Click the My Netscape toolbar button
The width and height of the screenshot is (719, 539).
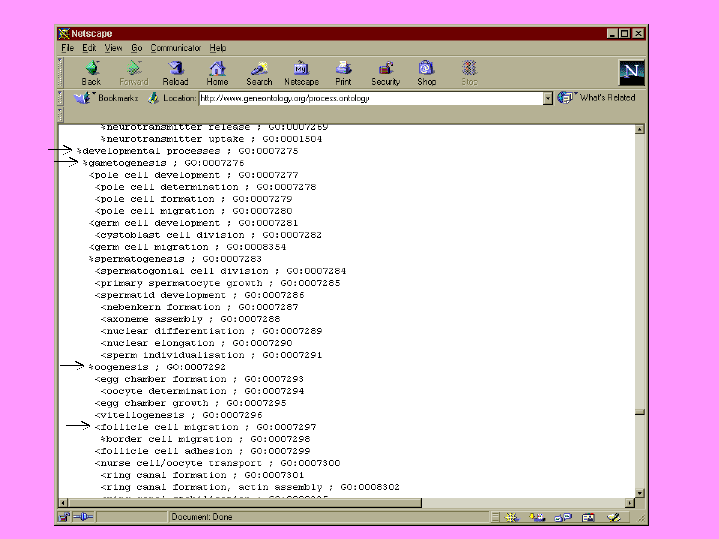301,72
